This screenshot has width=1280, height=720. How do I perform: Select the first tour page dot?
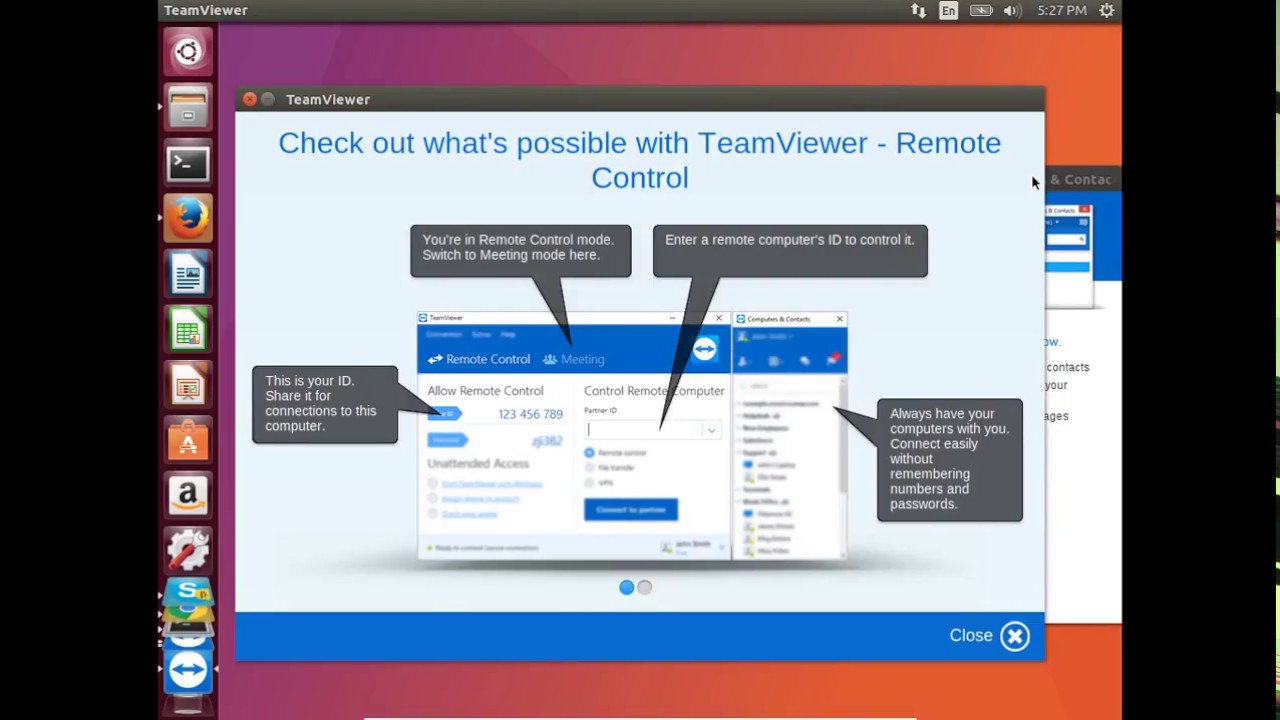click(x=626, y=588)
